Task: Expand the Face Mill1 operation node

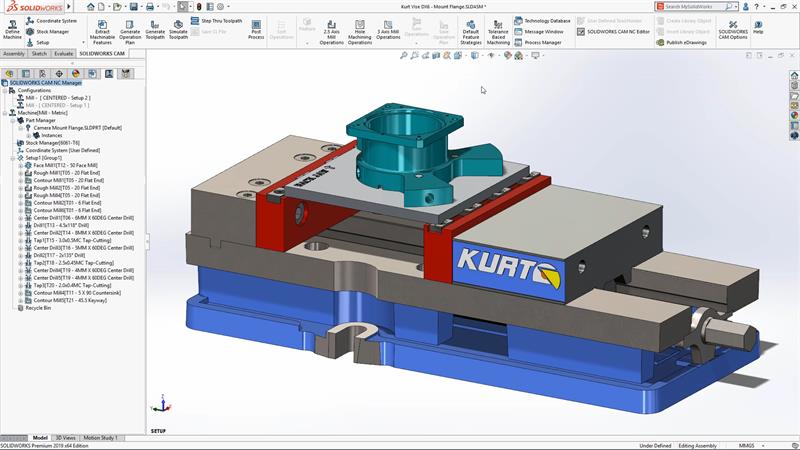Action: 20,165
